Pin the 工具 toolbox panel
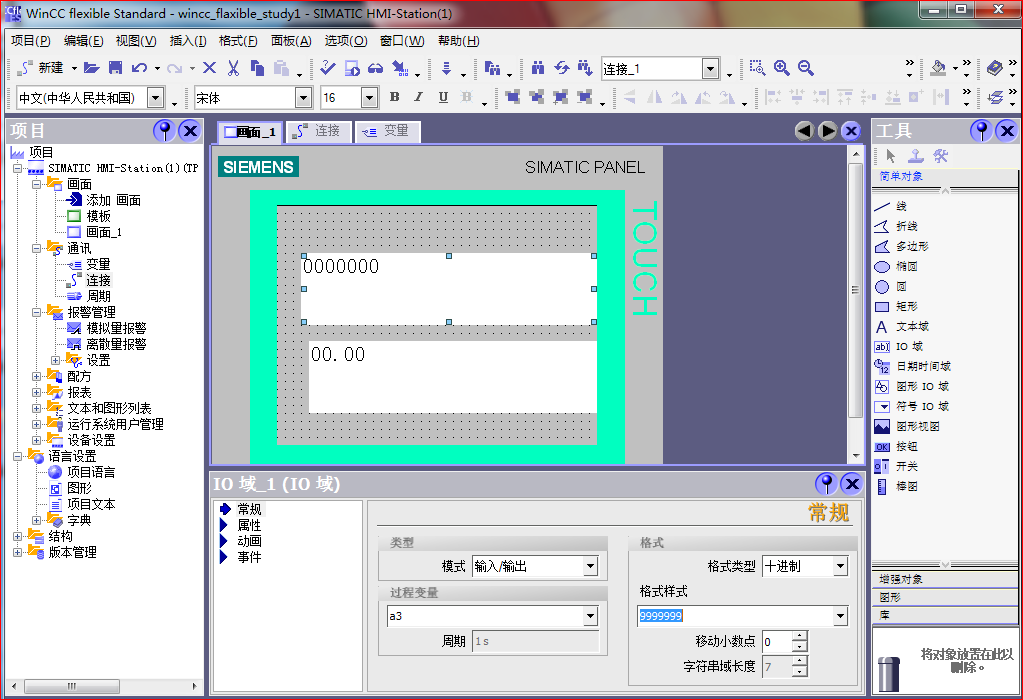This screenshot has height=700, width=1023. 981,131
